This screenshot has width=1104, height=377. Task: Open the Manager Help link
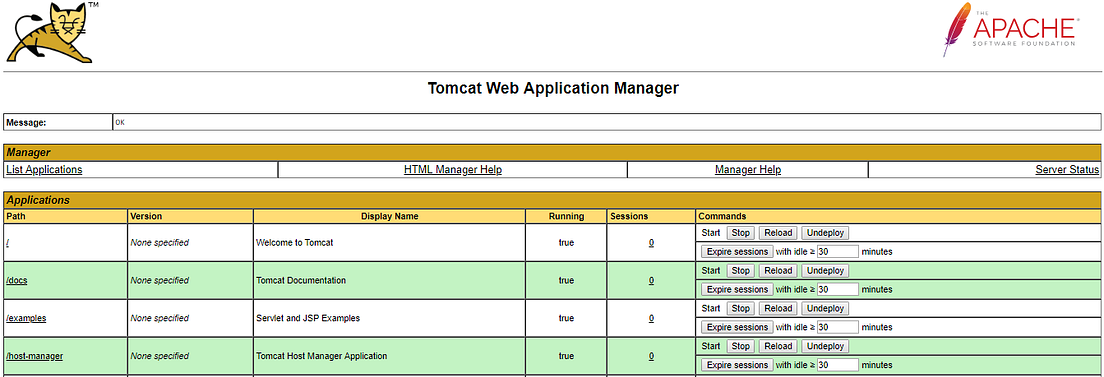[748, 170]
